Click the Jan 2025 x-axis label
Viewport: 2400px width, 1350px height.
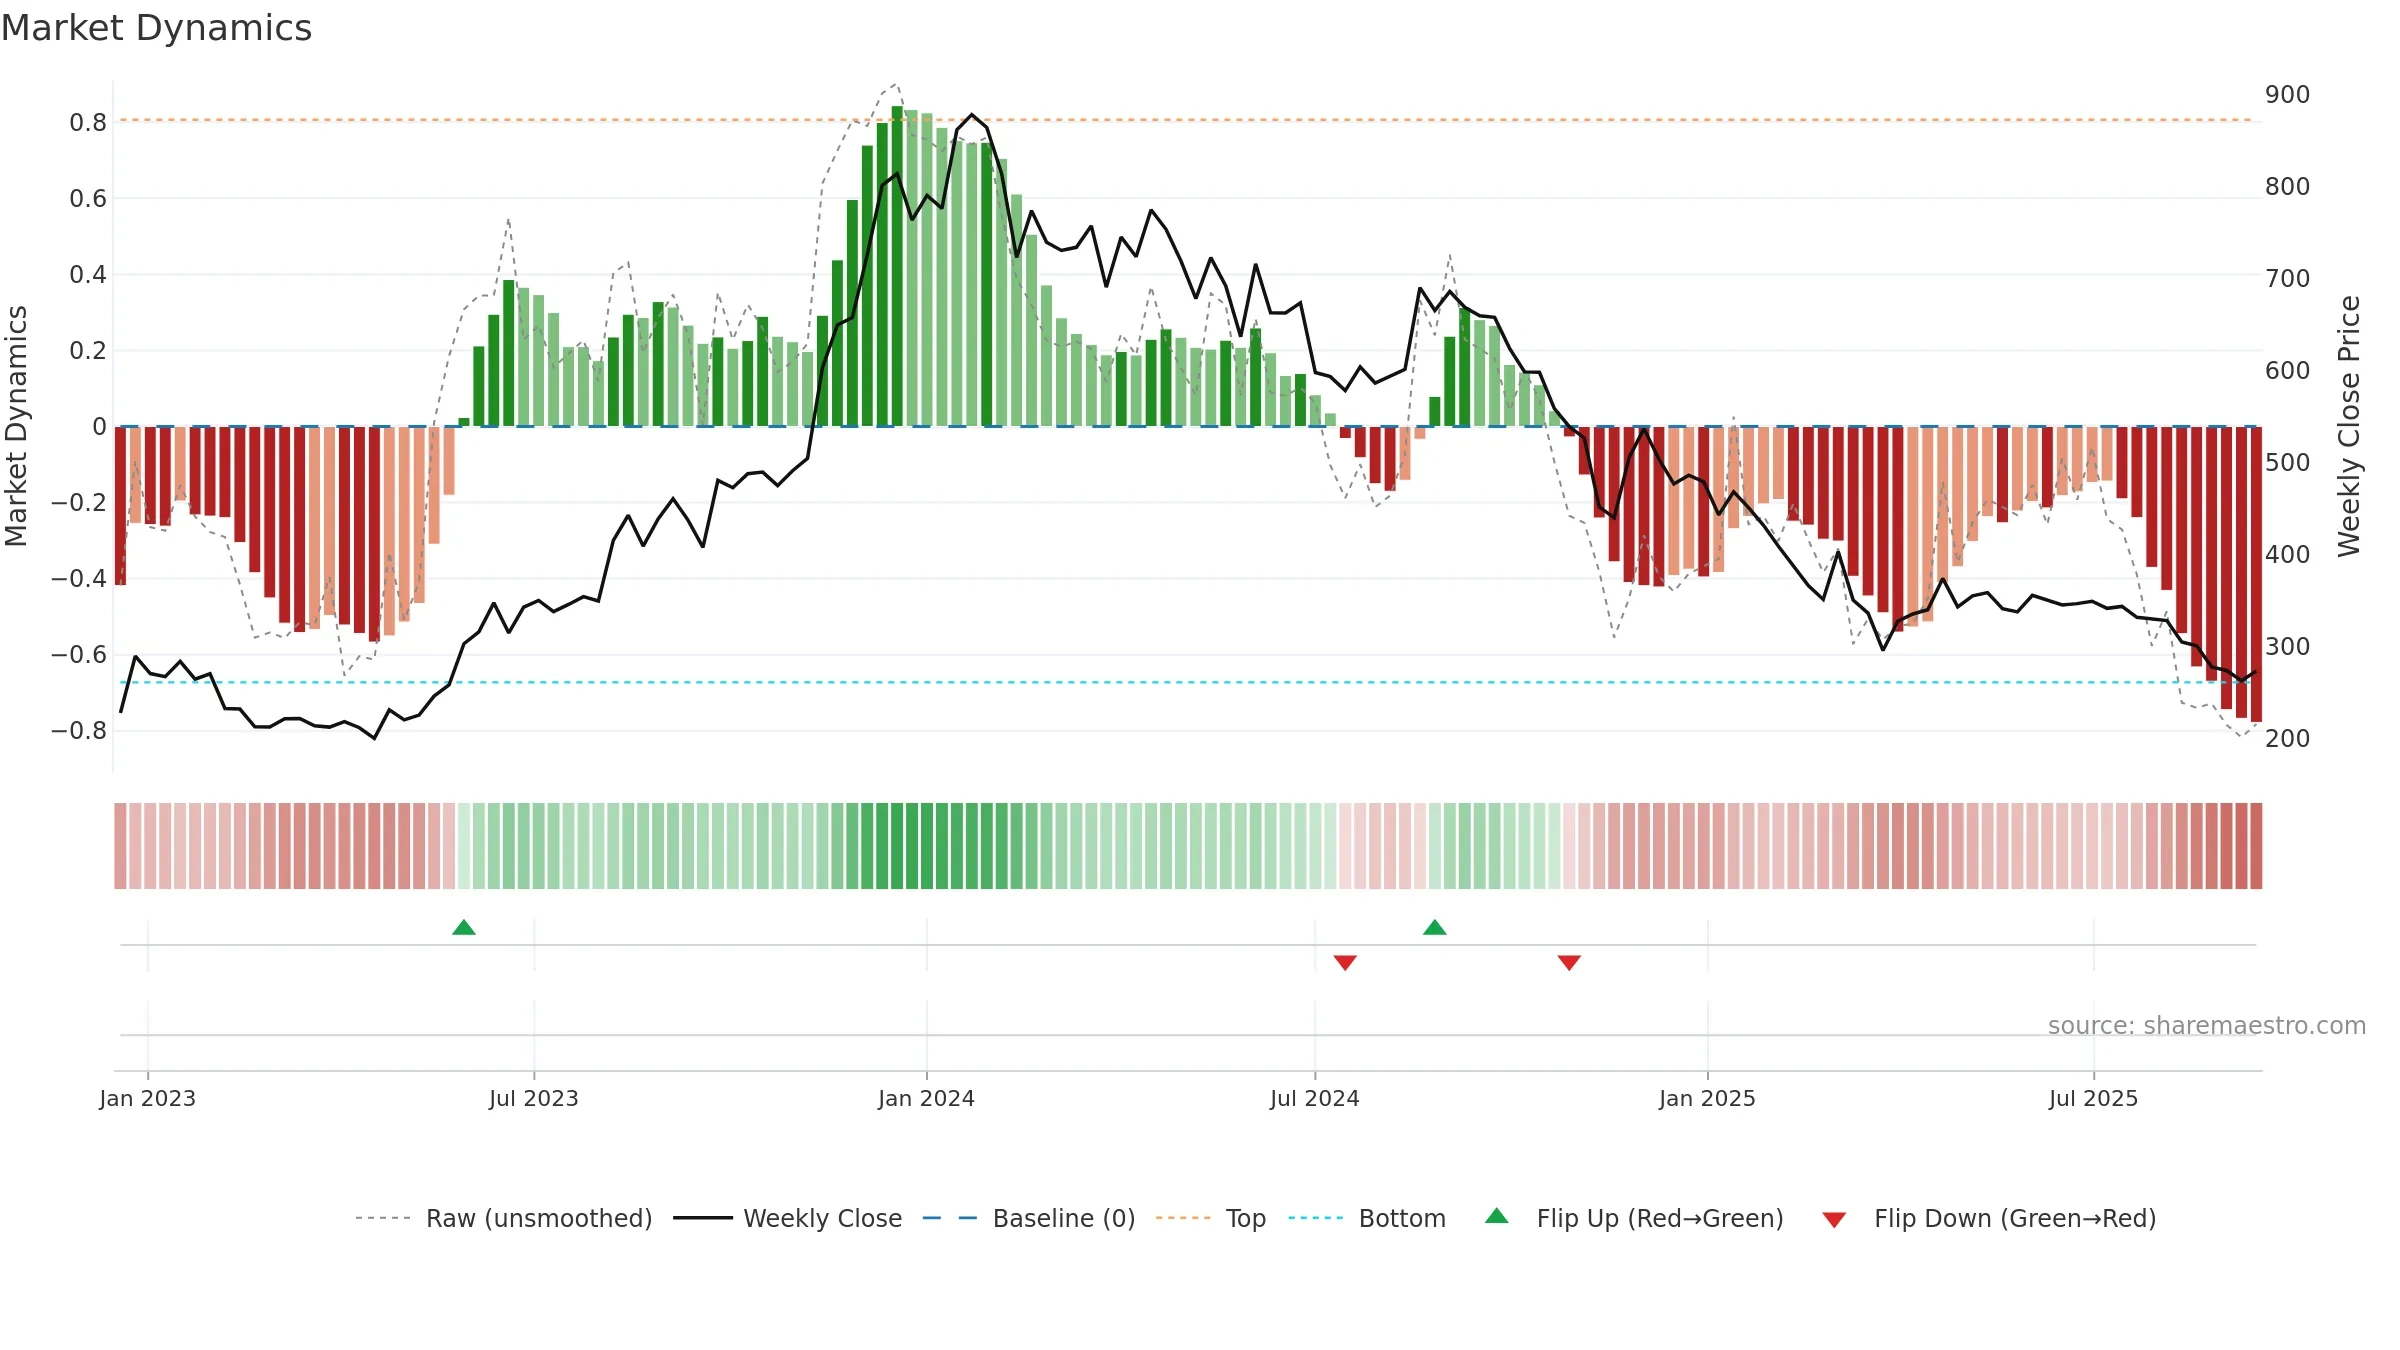click(x=1708, y=1098)
